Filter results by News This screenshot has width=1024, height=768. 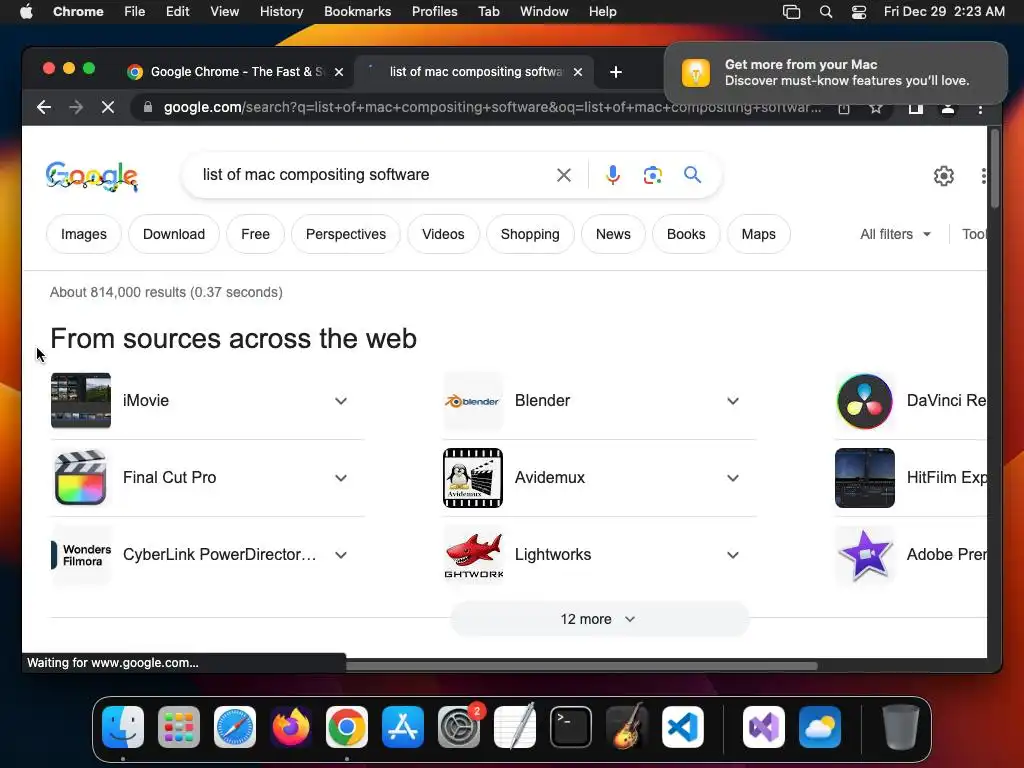[613, 234]
